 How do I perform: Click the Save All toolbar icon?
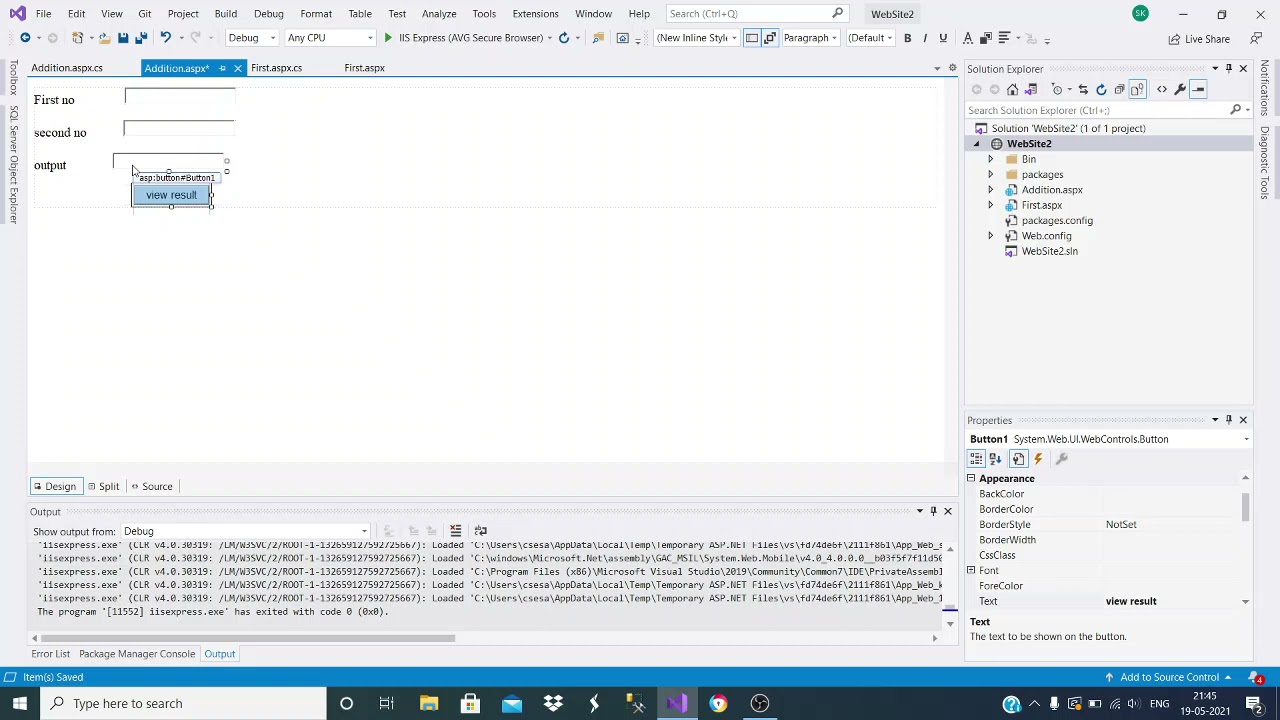coord(141,38)
